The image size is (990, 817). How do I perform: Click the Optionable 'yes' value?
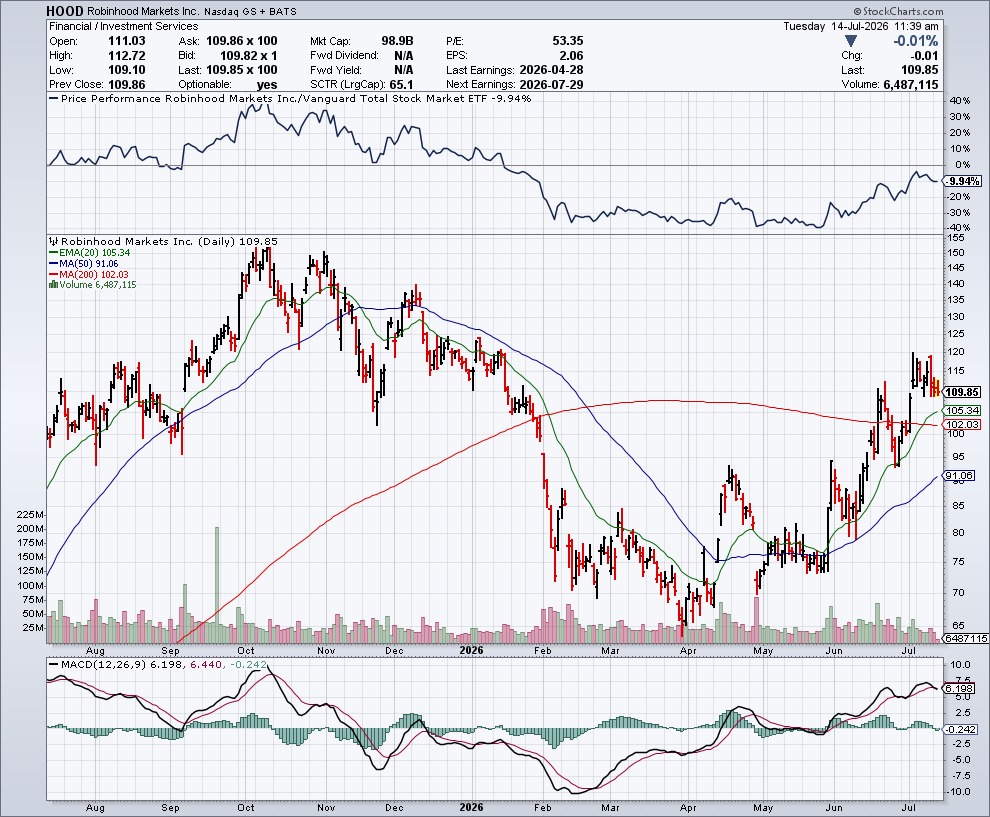pyautogui.click(x=267, y=85)
